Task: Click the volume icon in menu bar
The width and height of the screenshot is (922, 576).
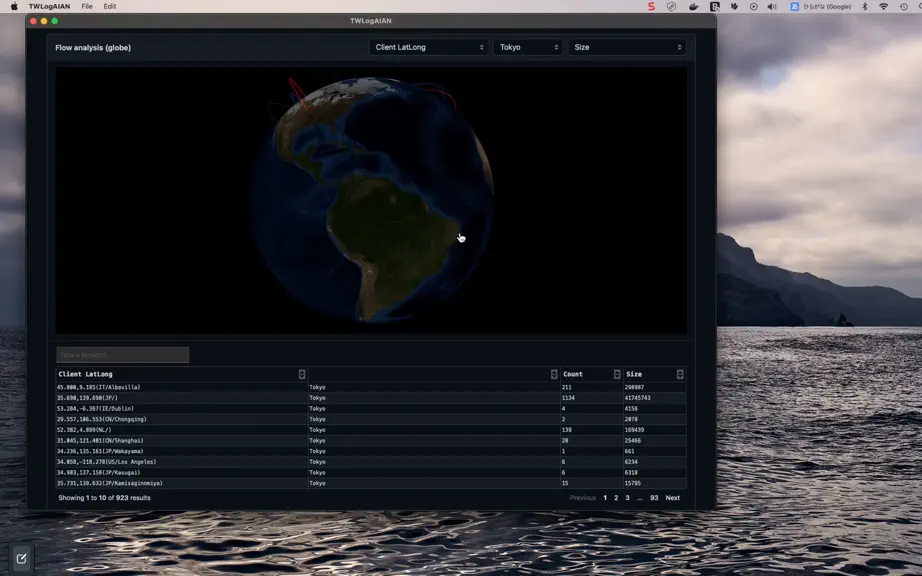Action: (x=772, y=6)
